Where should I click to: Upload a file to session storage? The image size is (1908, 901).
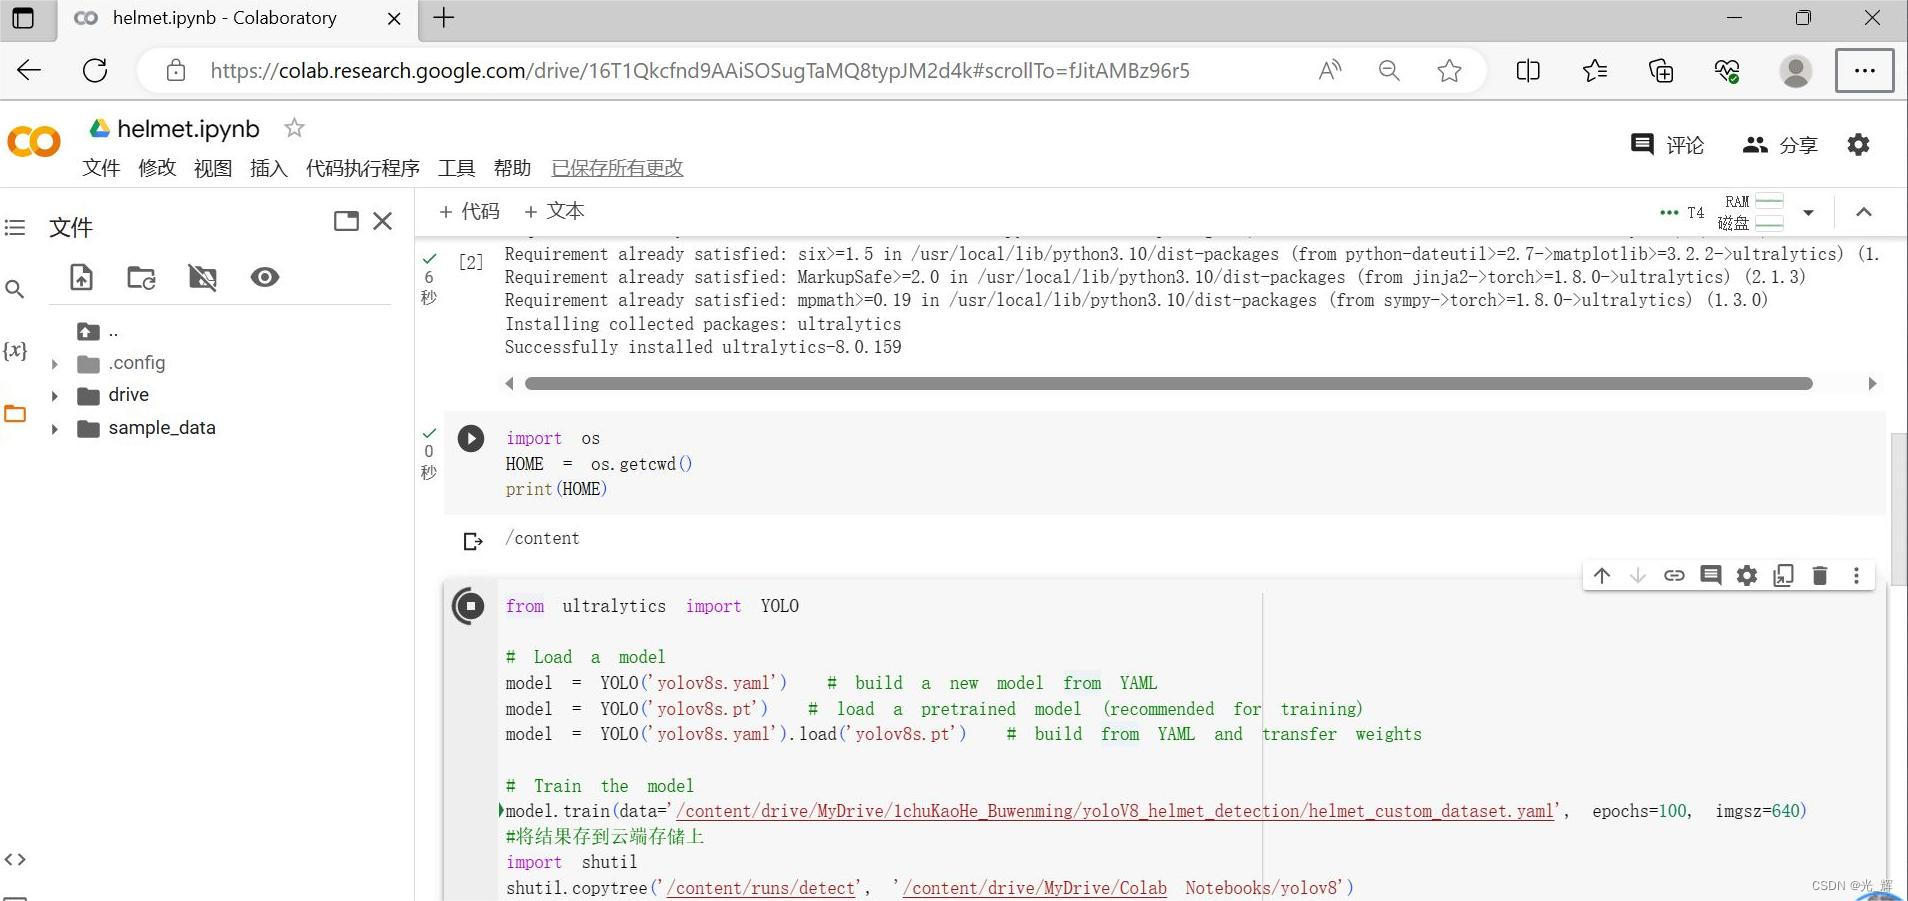point(81,277)
